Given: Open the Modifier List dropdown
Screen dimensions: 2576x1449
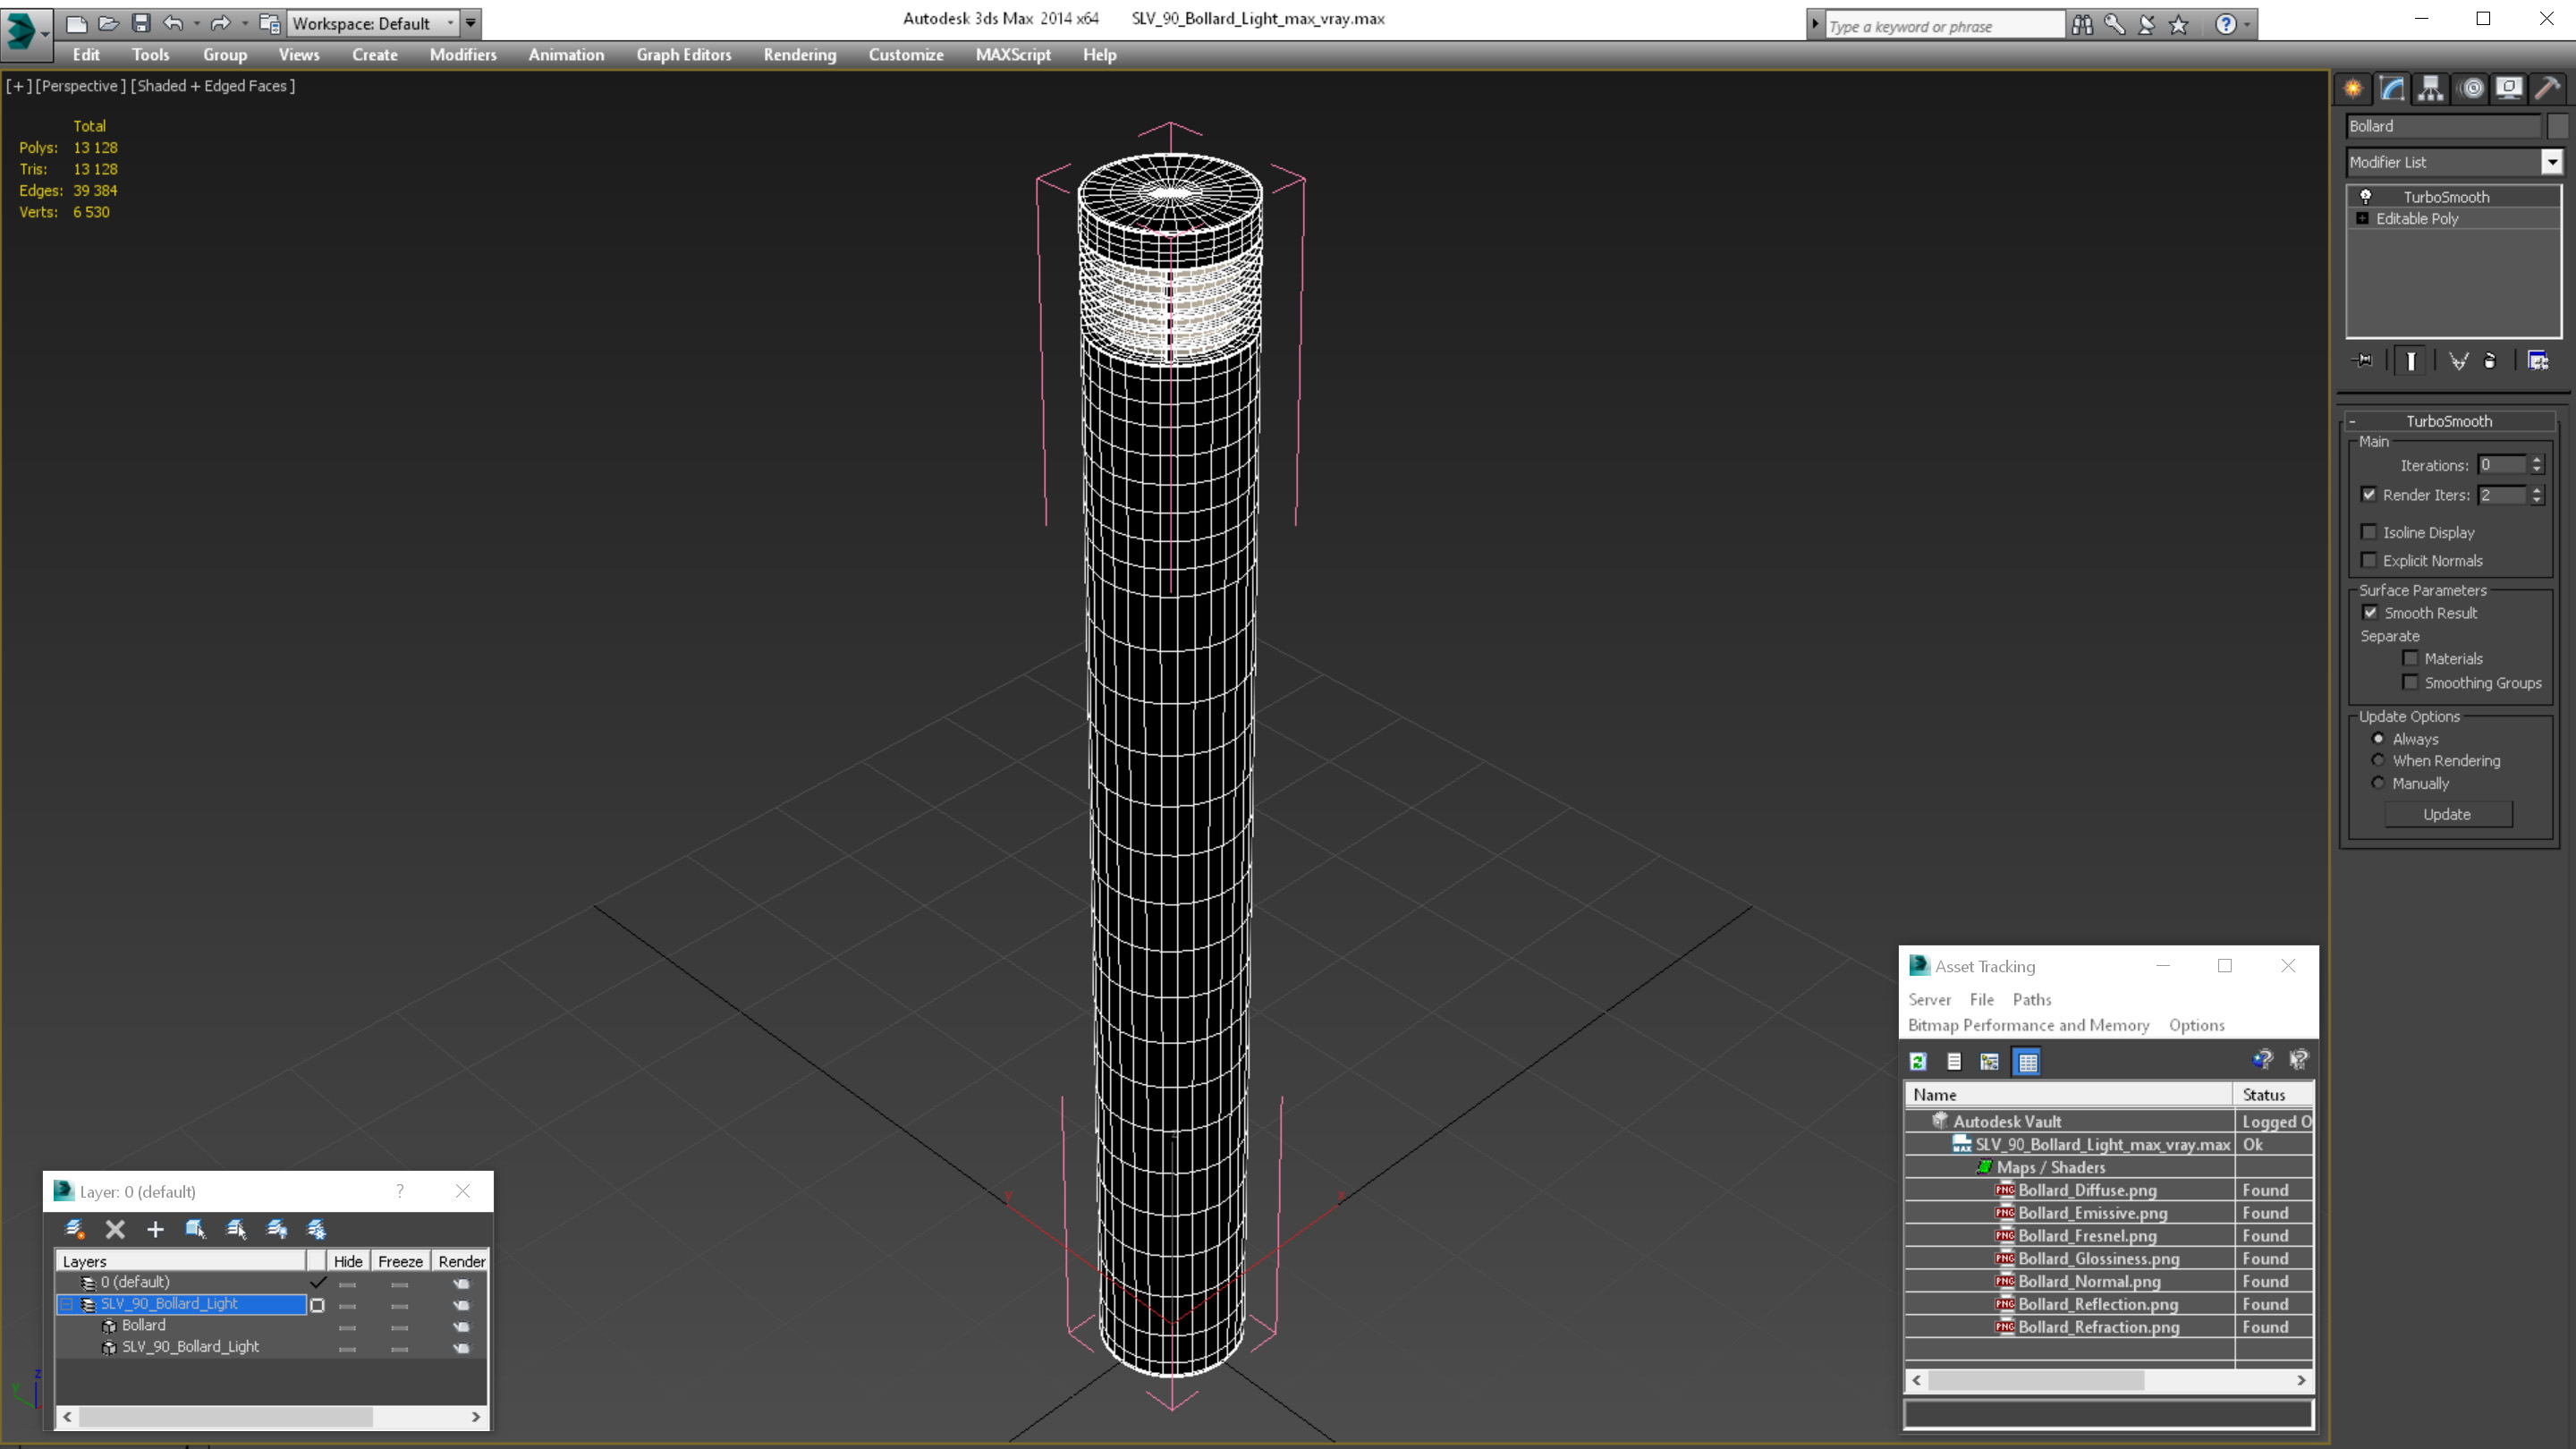Looking at the screenshot, I should [x=2552, y=162].
